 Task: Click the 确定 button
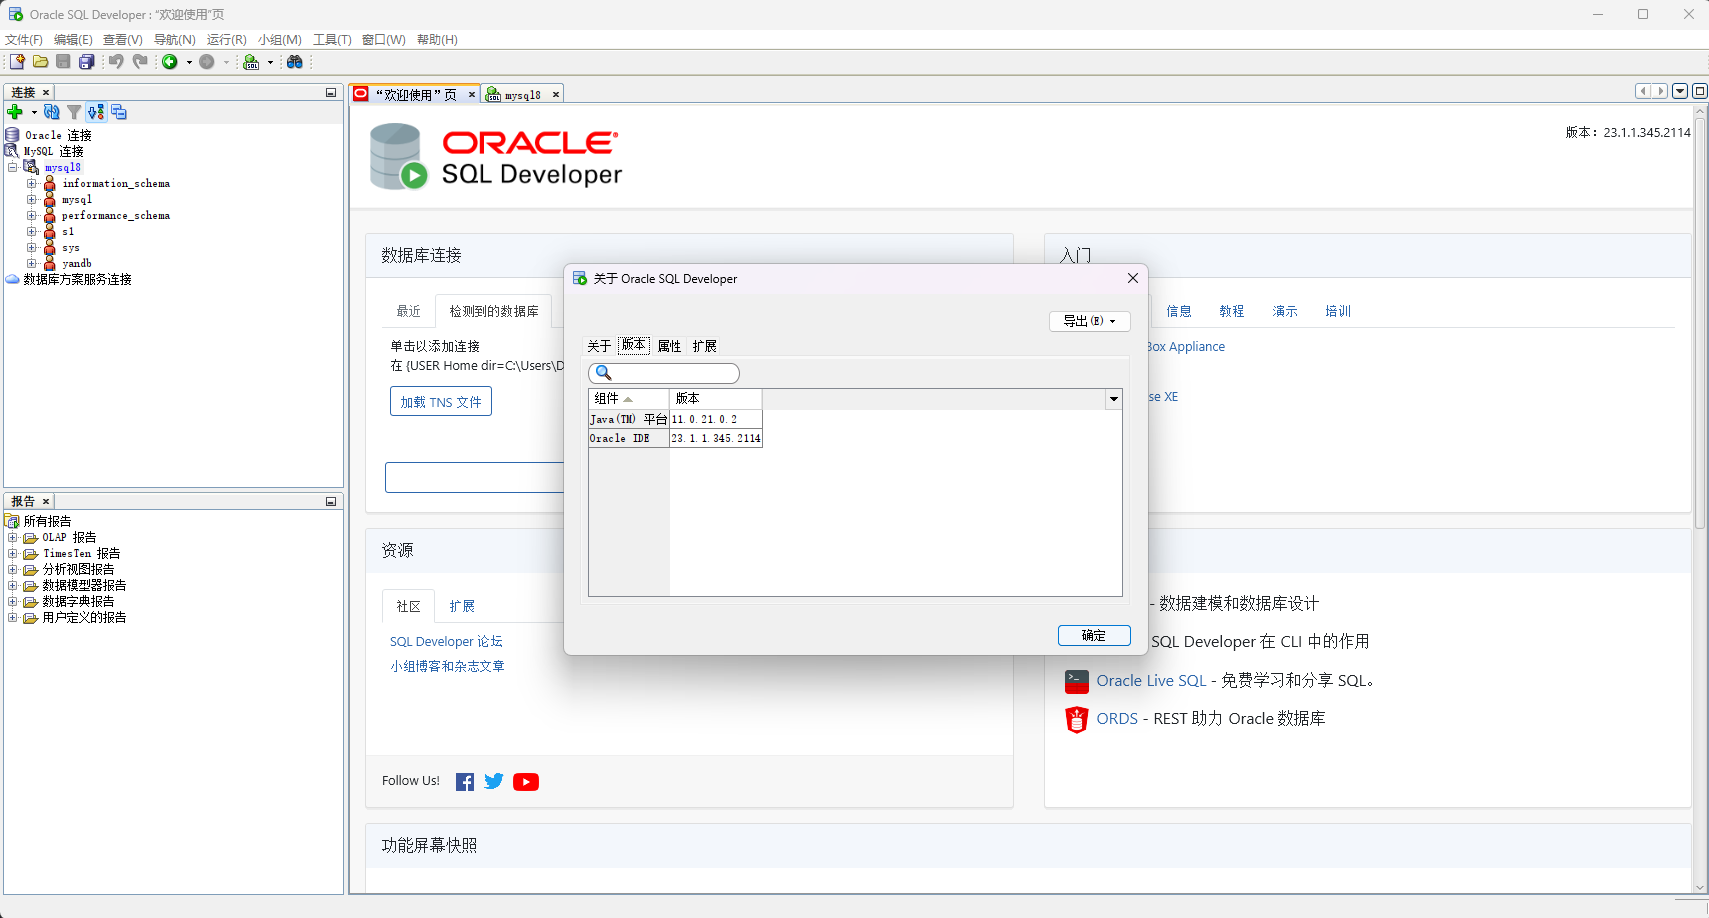(x=1094, y=635)
